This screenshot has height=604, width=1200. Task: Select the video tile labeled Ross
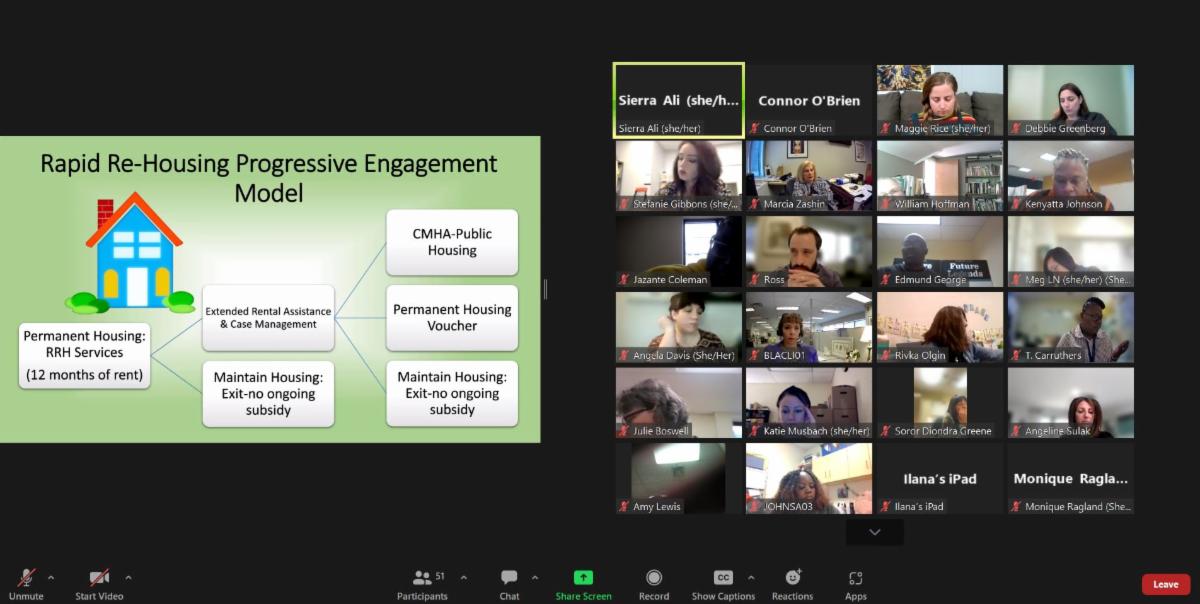pyautogui.click(x=809, y=252)
